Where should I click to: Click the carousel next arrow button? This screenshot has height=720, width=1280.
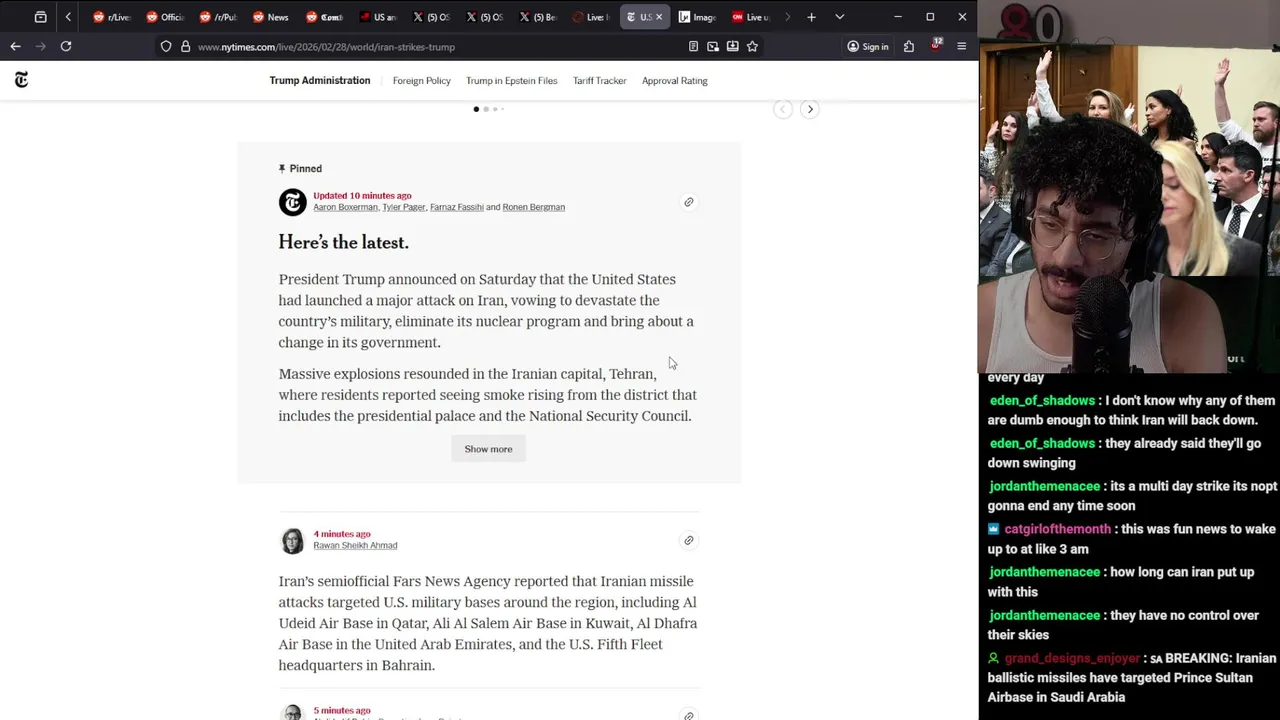point(810,109)
